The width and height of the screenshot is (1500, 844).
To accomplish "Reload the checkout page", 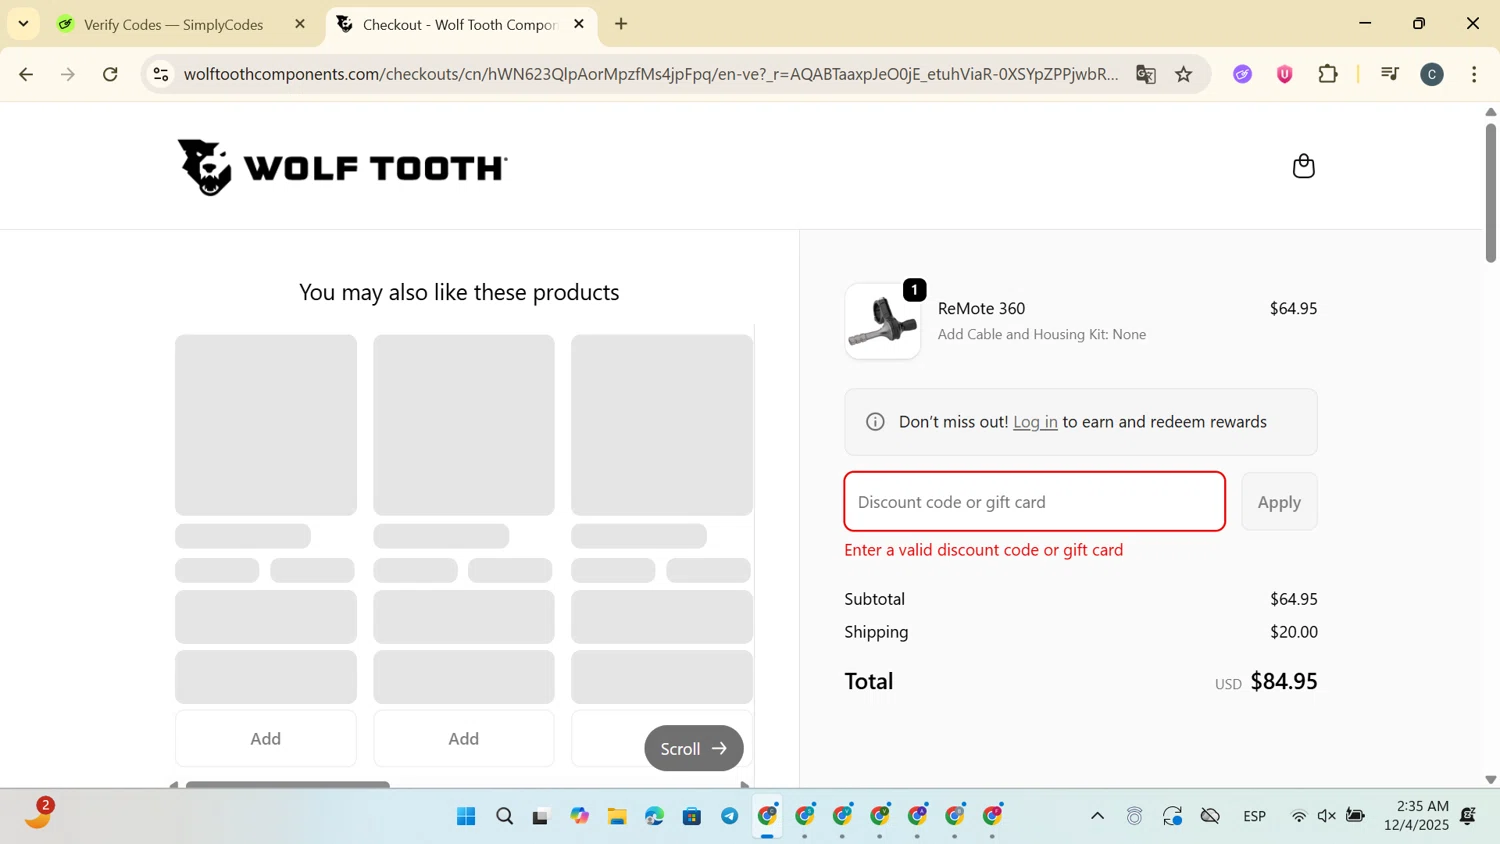I will (x=111, y=74).
